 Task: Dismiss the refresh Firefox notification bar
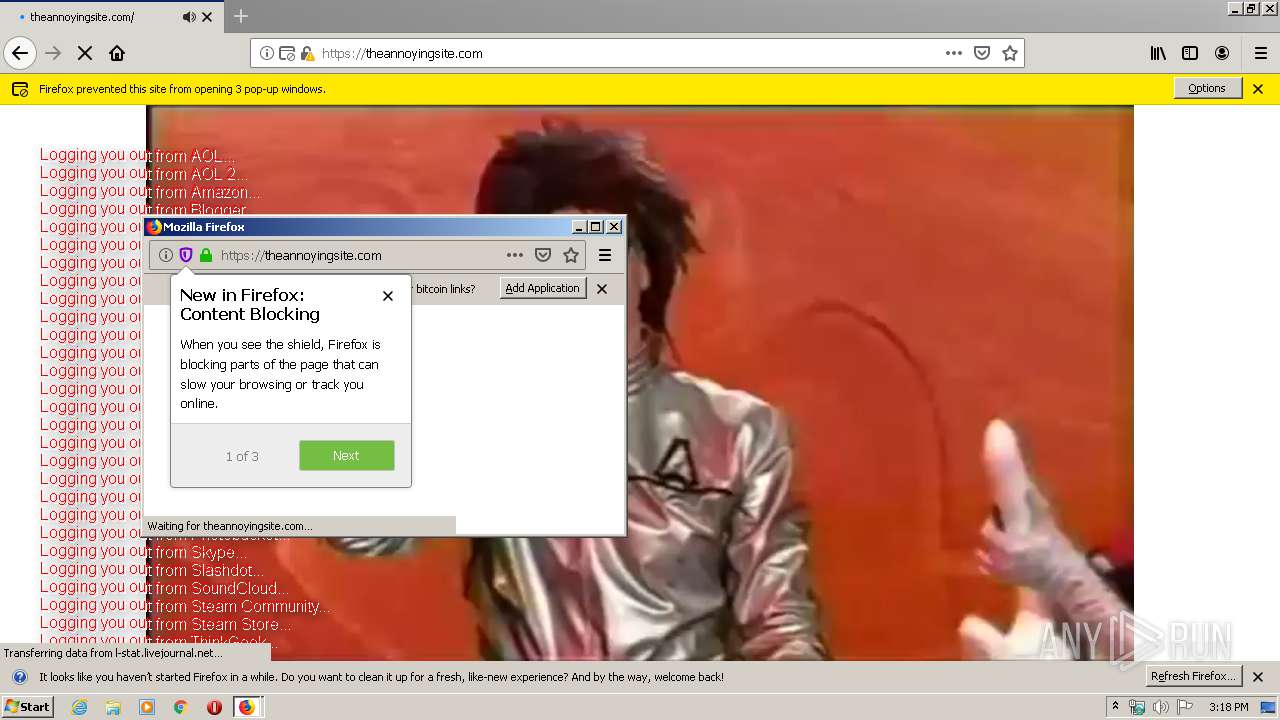[1258, 677]
